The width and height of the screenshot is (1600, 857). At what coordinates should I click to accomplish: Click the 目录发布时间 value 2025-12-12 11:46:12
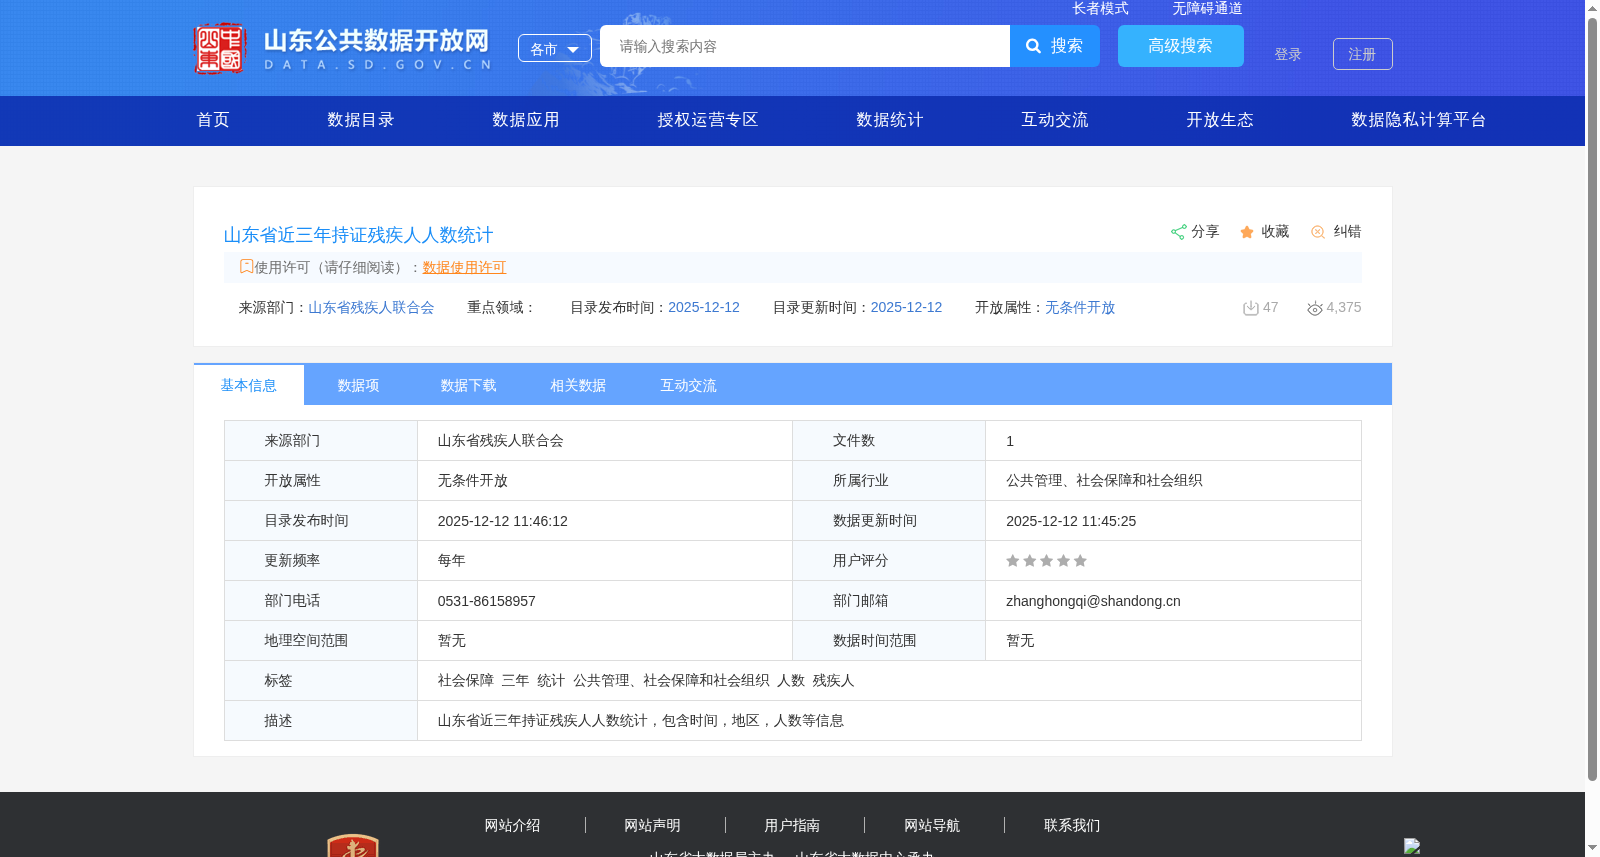(x=503, y=521)
